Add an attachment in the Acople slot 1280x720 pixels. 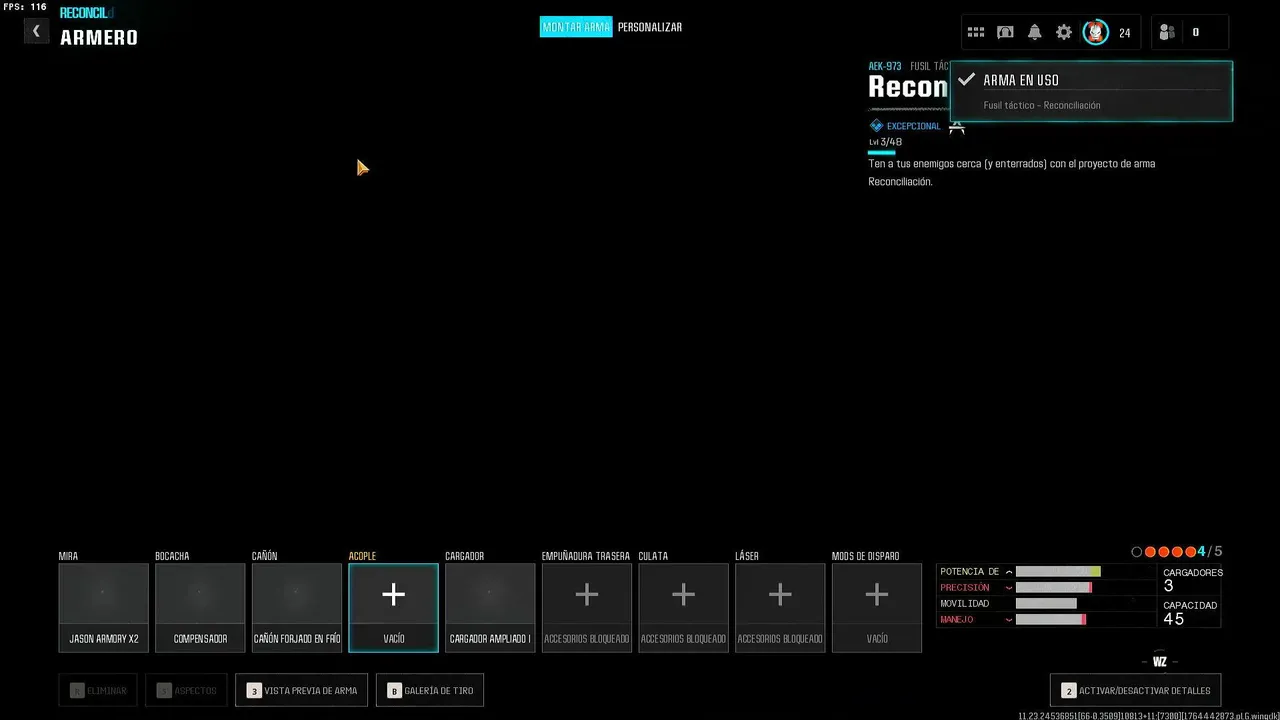[x=393, y=607]
